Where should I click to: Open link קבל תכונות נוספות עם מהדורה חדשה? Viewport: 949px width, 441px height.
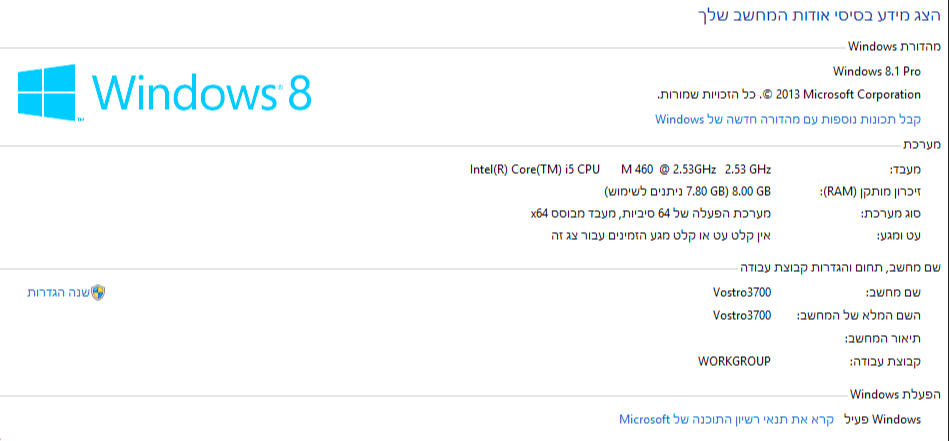(788, 119)
